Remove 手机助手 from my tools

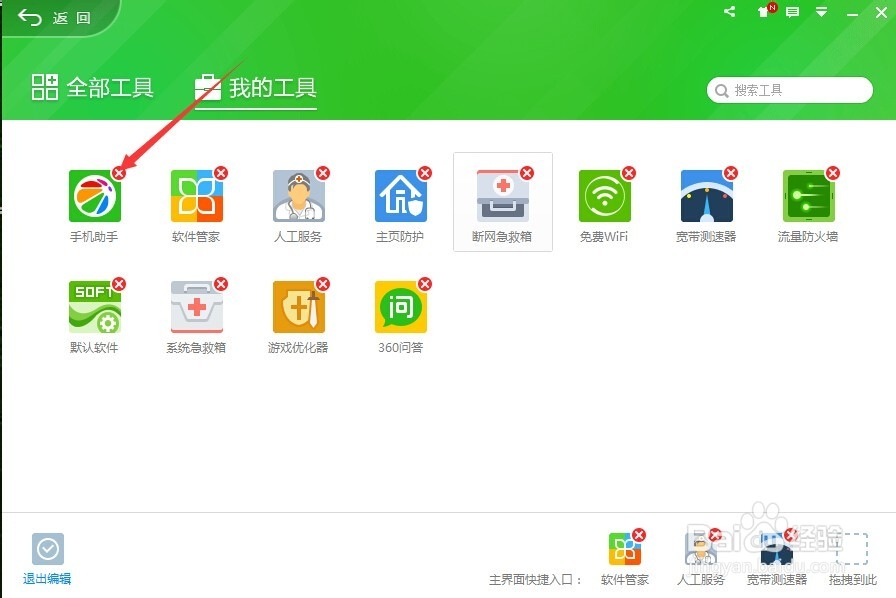click(119, 172)
